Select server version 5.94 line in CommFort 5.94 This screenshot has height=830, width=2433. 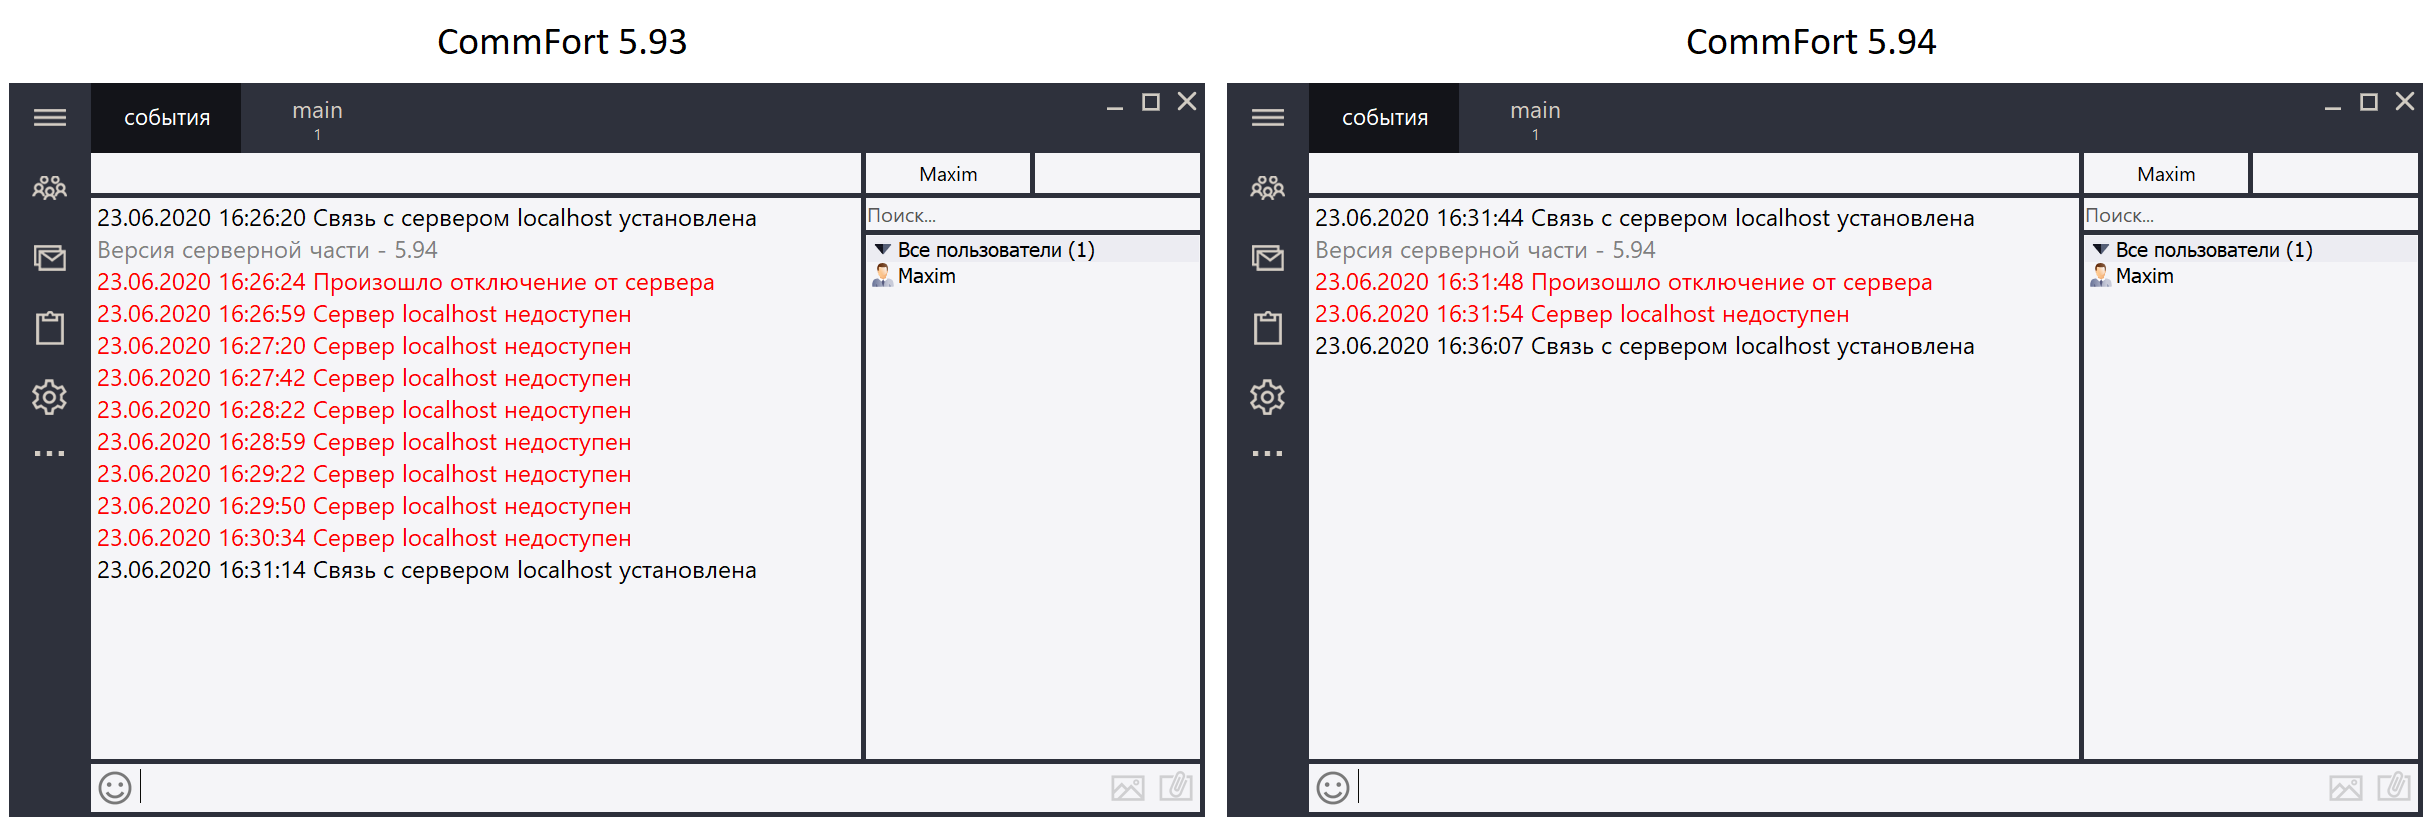pos(1485,250)
